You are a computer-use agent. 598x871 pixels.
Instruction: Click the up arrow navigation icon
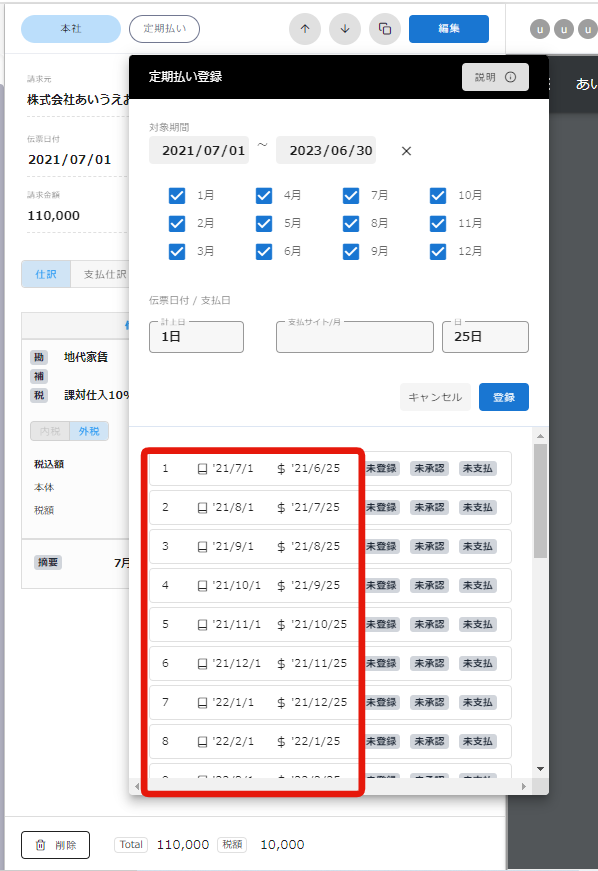tap(305, 29)
